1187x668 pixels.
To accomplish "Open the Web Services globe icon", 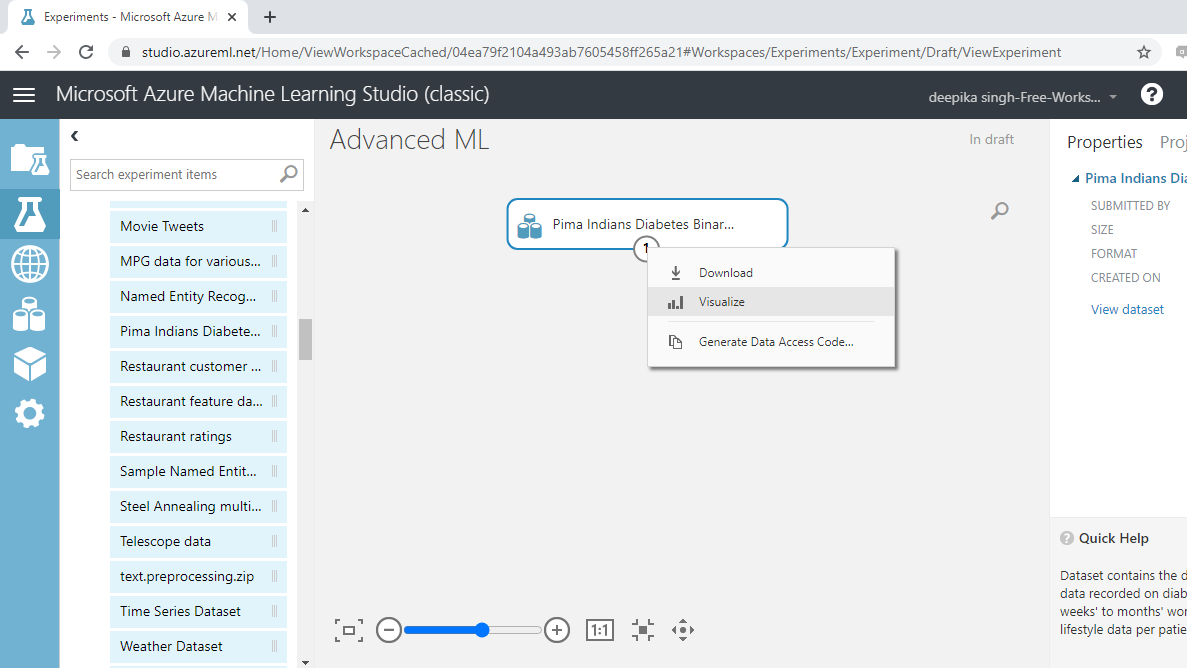I will [x=30, y=264].
